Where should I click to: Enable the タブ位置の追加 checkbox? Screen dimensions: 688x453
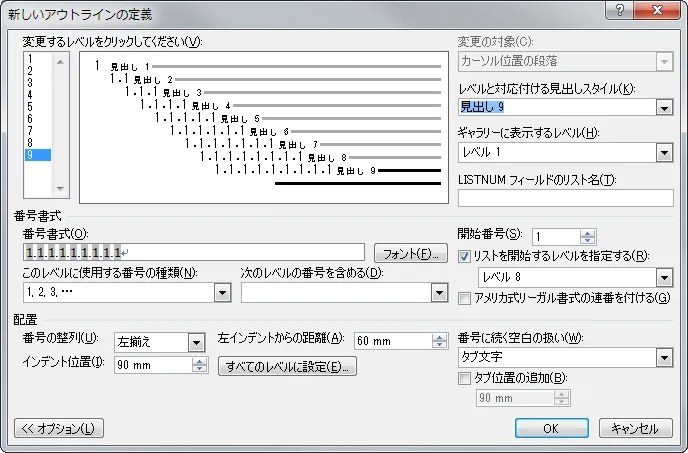point(464,378)
